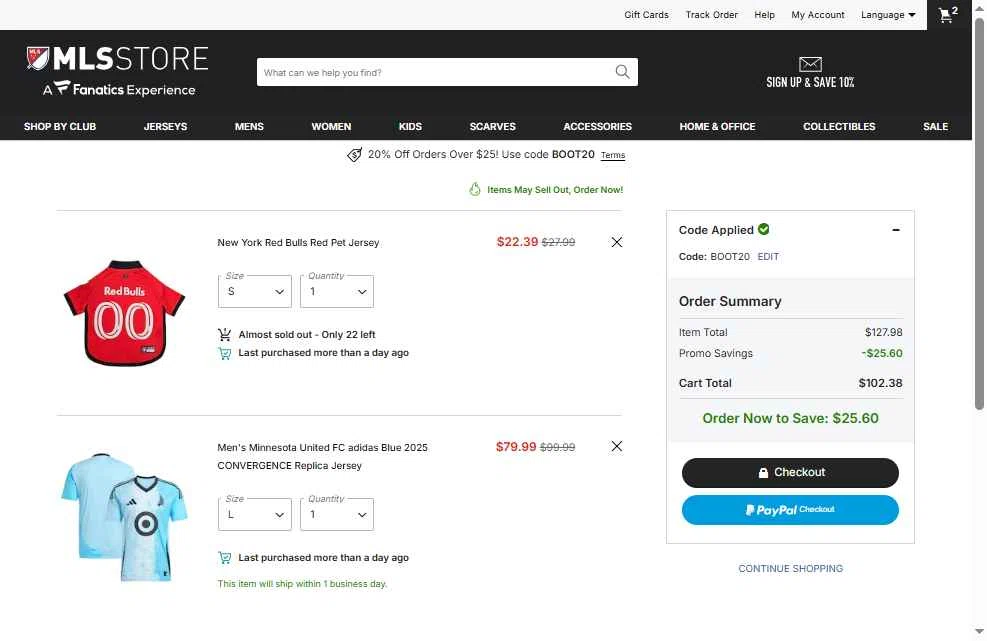The width and height of the screenshot is (987, 641).
Task: Click the Order Summary heading
Action: [730, 302]
